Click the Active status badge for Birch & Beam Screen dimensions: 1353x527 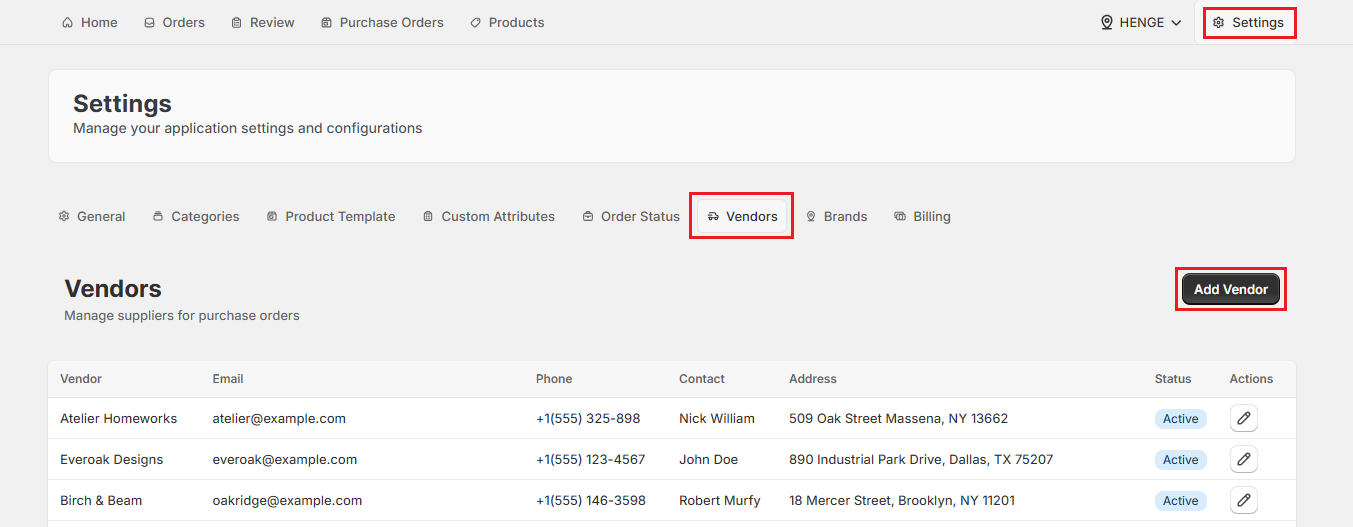[1180, 501]
